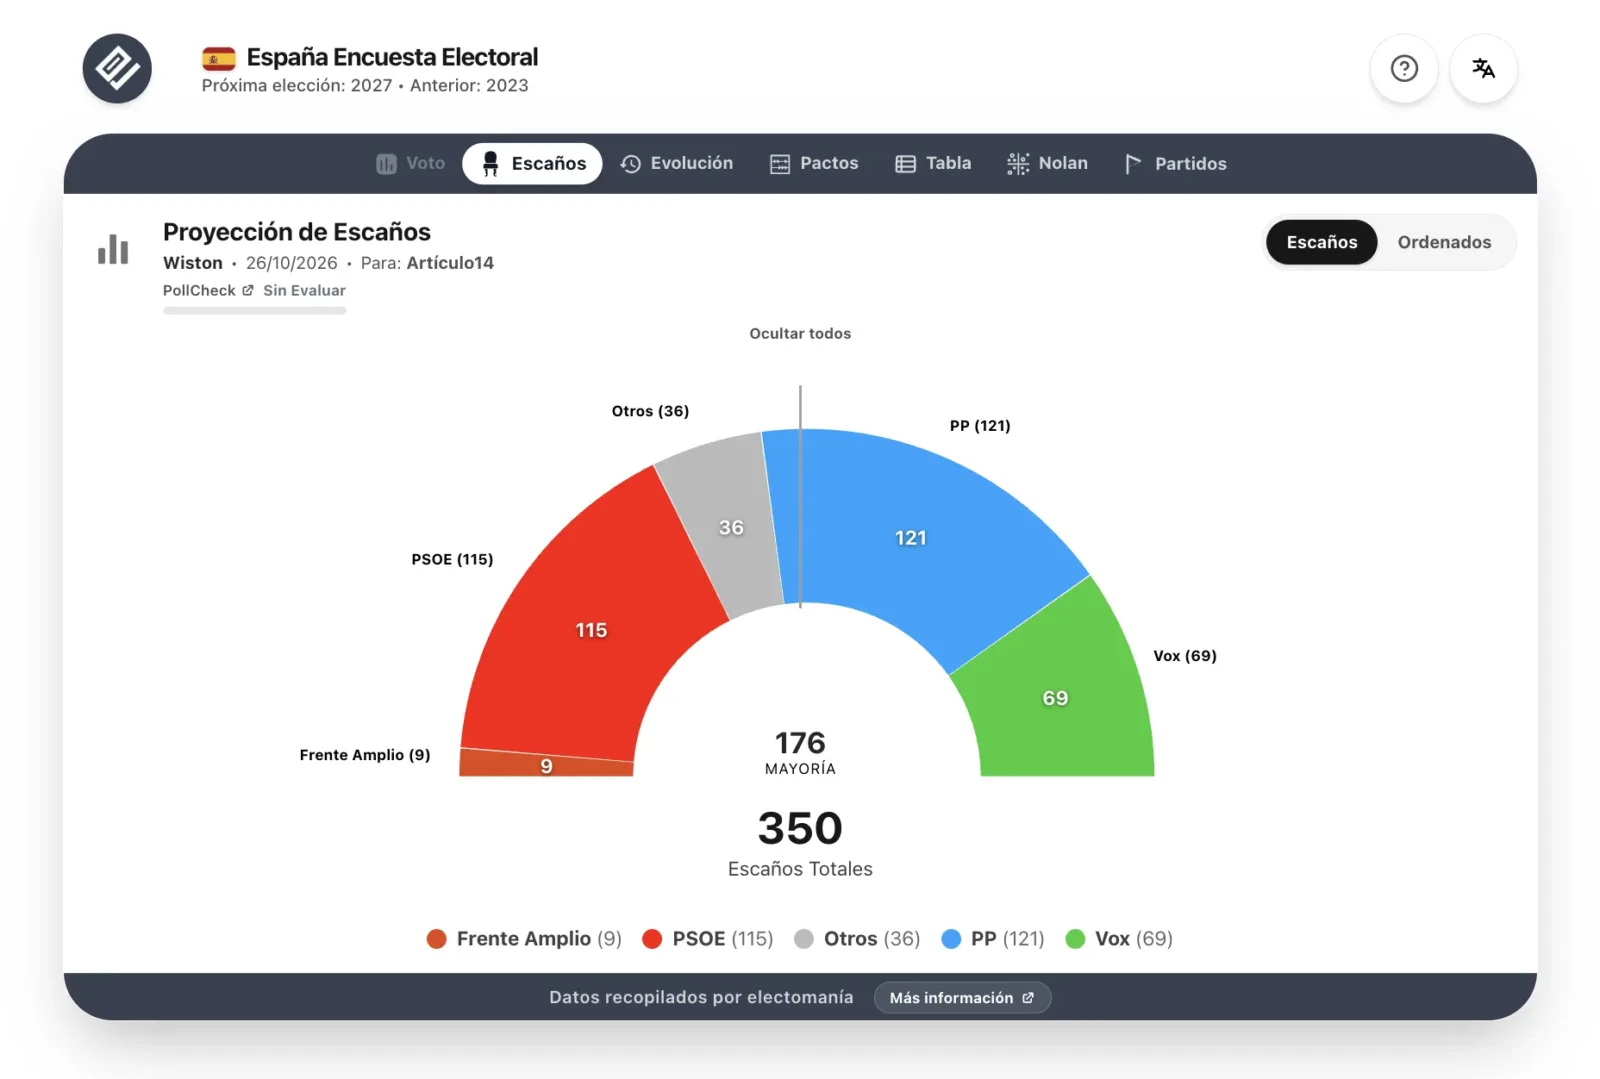Switch to Ordenados view toggle
The height and width of the screenshot is (1079, 1600).
click(1444, 242)
